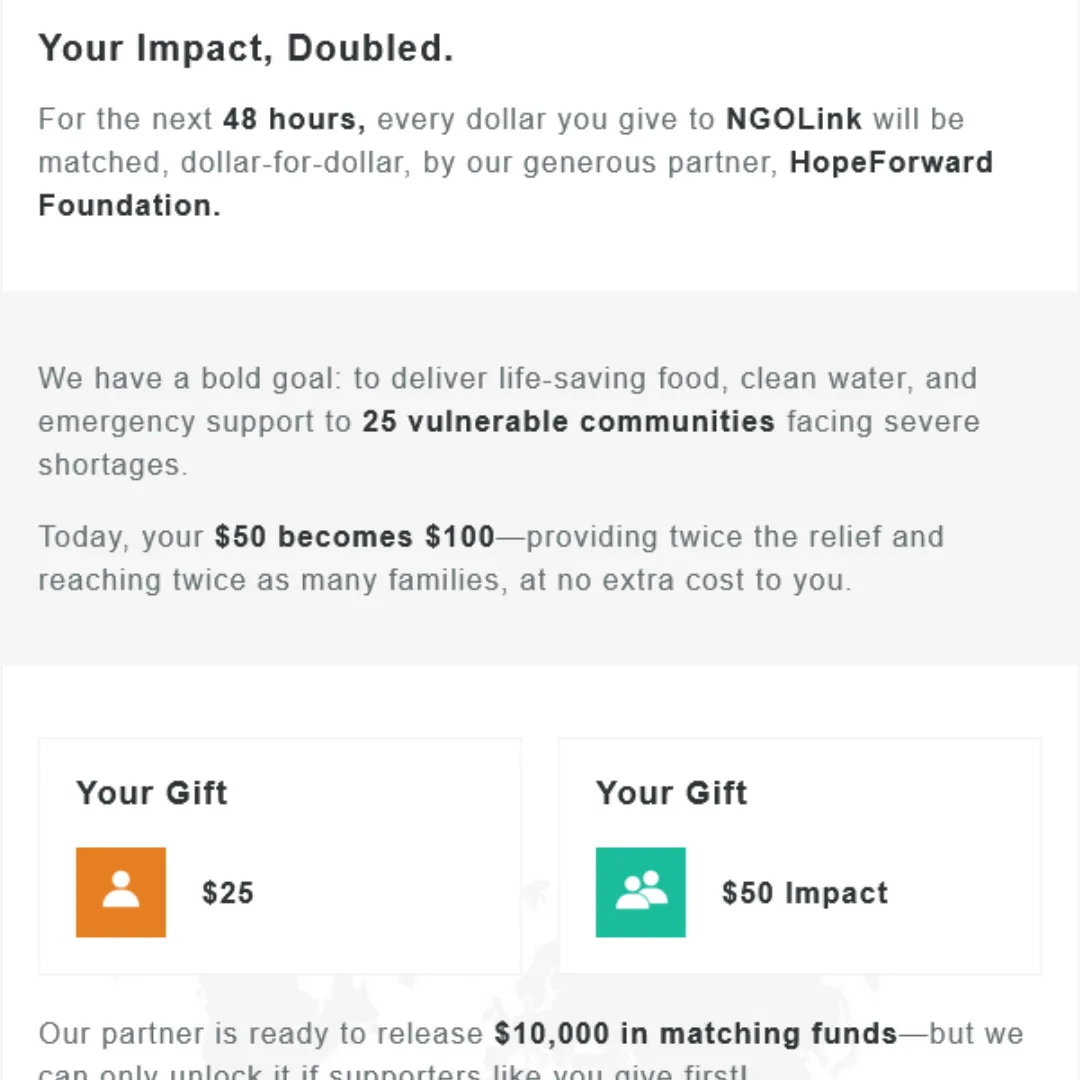Click the bold "NGOLink" organization name
This screenshot has width=1080, height=1080.
tap(794, 119)
